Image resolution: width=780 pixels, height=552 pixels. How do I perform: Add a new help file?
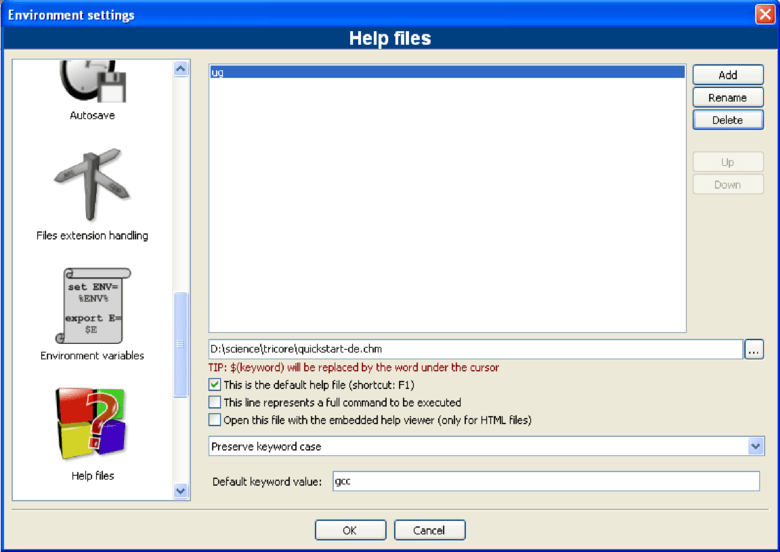[x=728, y=75]
